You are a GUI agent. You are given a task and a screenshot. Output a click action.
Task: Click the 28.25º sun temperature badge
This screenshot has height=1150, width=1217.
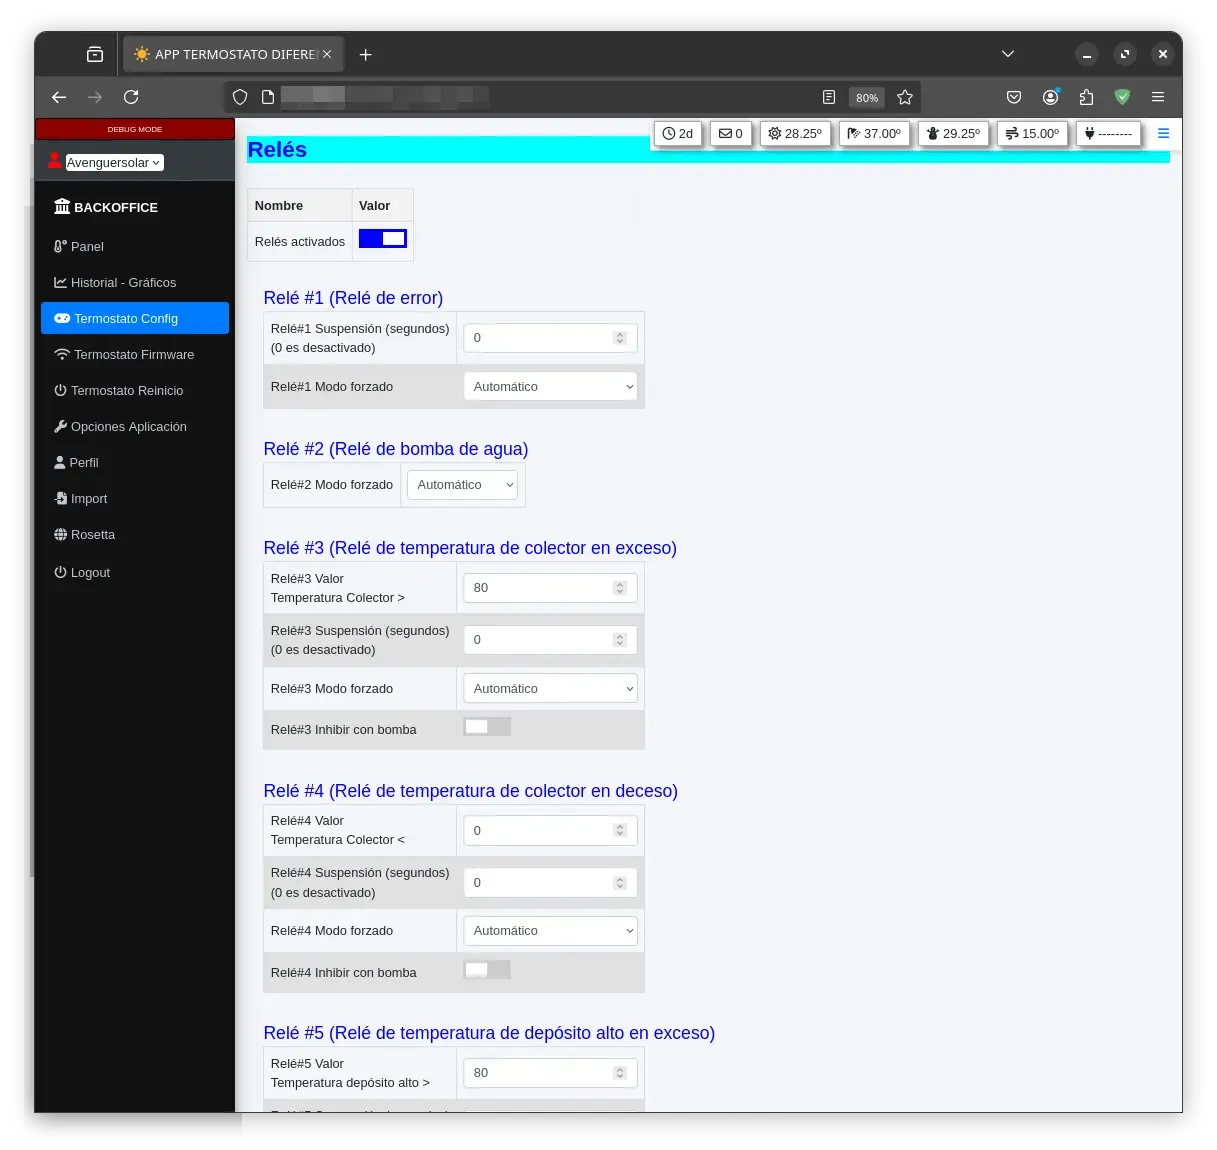795,133
